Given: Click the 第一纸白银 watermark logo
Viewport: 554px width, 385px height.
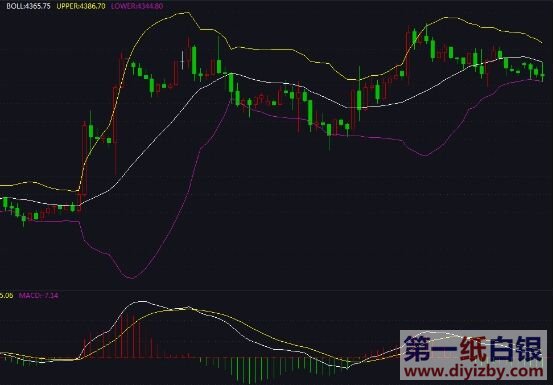Looking at the screenshot, I should pos(473,348).
